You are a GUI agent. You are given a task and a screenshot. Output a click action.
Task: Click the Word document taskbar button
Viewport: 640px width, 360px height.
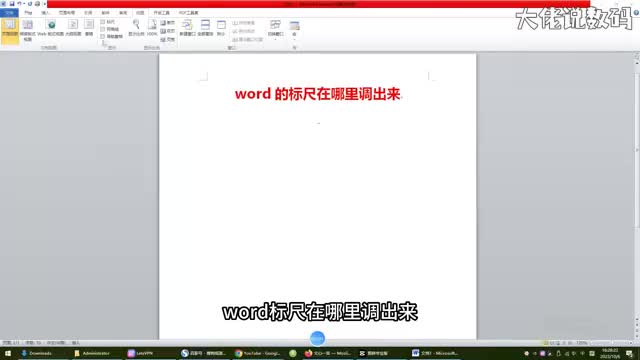(435, 353)
